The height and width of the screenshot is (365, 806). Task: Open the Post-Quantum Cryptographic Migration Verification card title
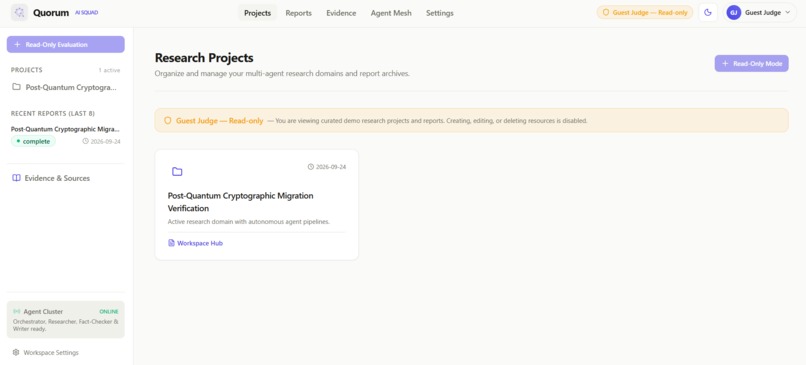coord(241,202)
